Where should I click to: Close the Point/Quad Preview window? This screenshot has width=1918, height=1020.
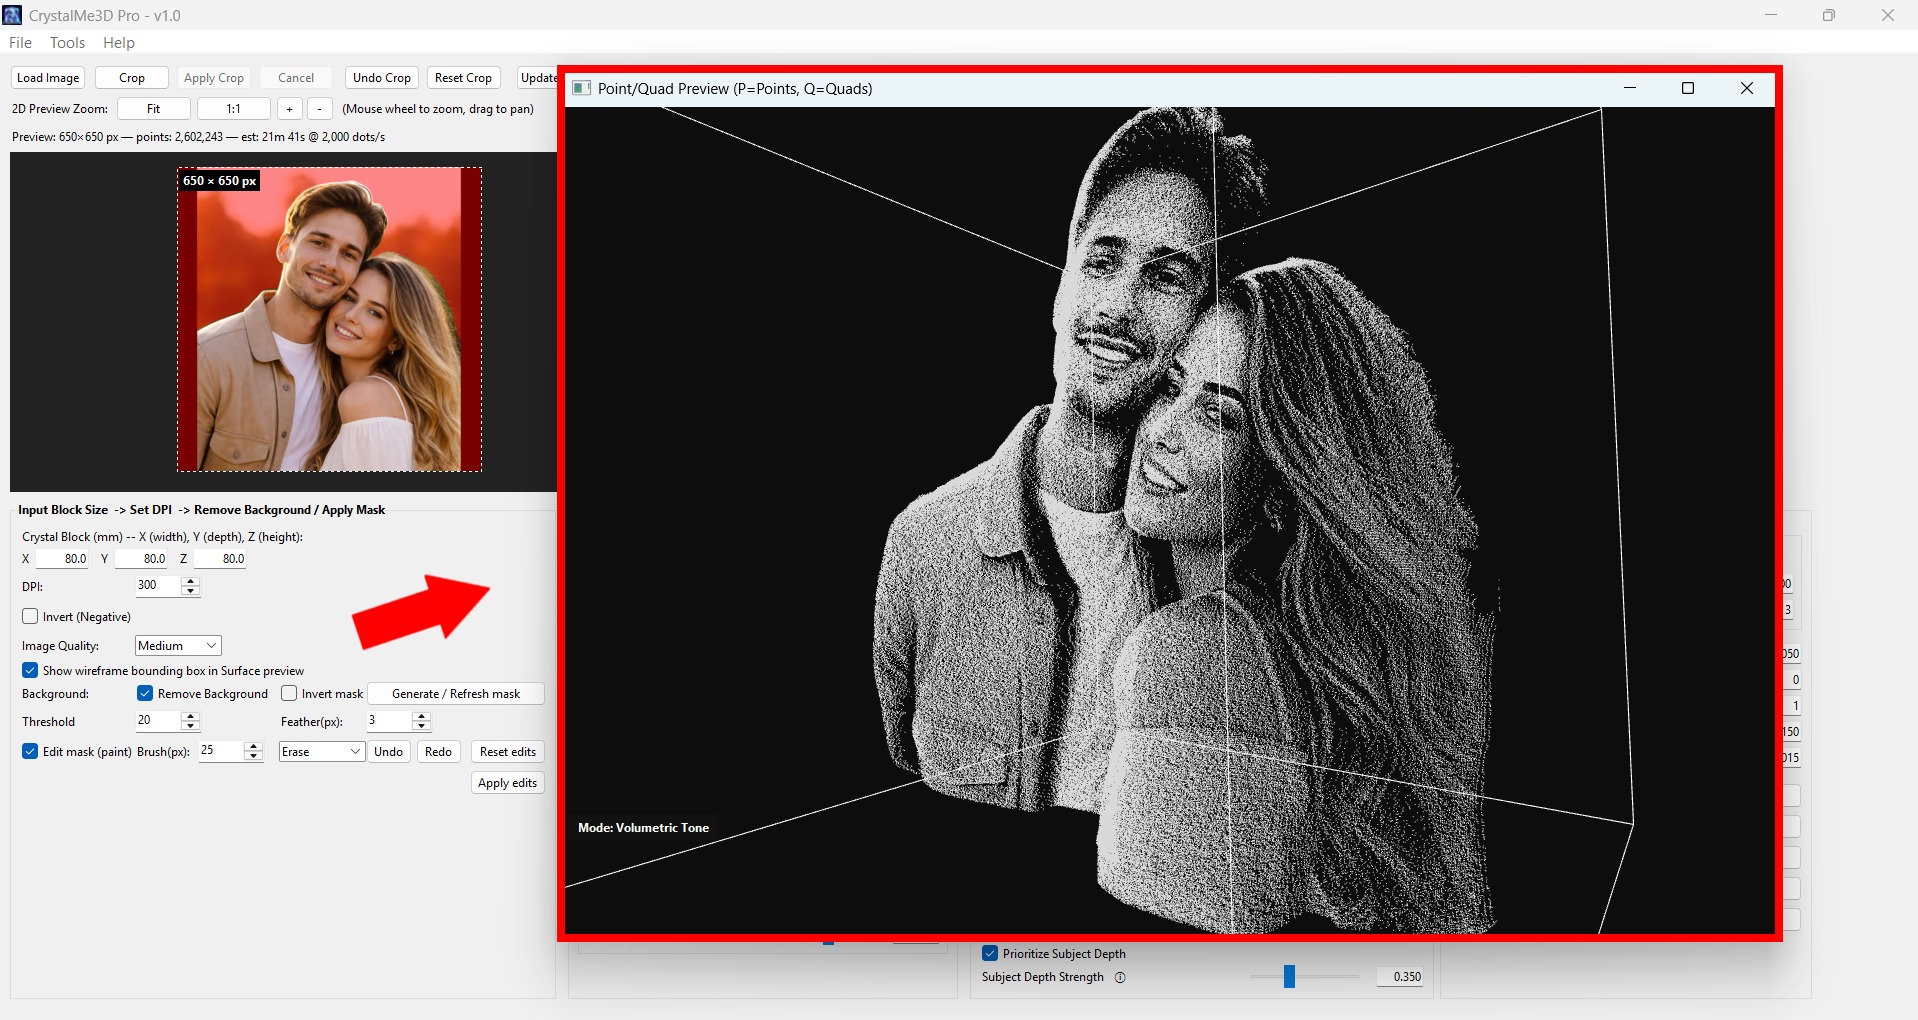point(1747,89)
